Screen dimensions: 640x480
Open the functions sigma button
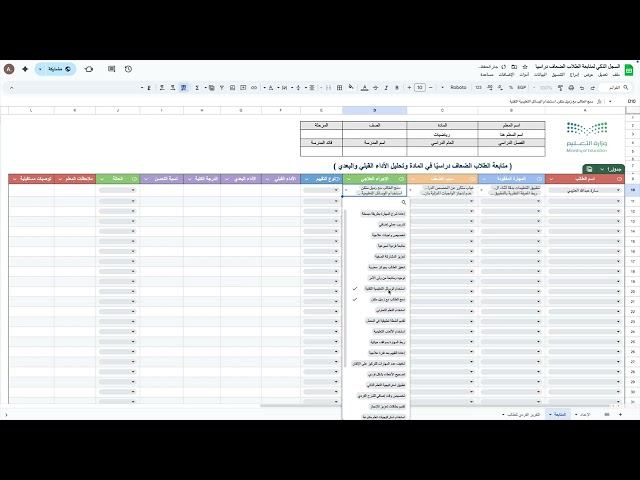click(197, 87)
